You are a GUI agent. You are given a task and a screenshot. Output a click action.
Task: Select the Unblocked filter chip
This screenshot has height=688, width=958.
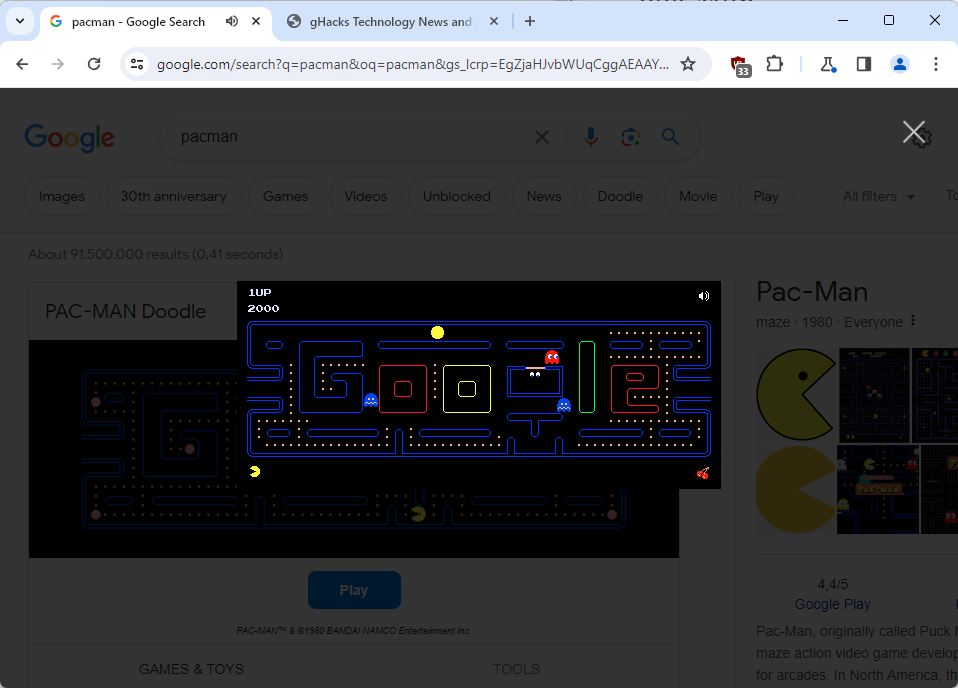pyautogui.click(x=456, y=196)
